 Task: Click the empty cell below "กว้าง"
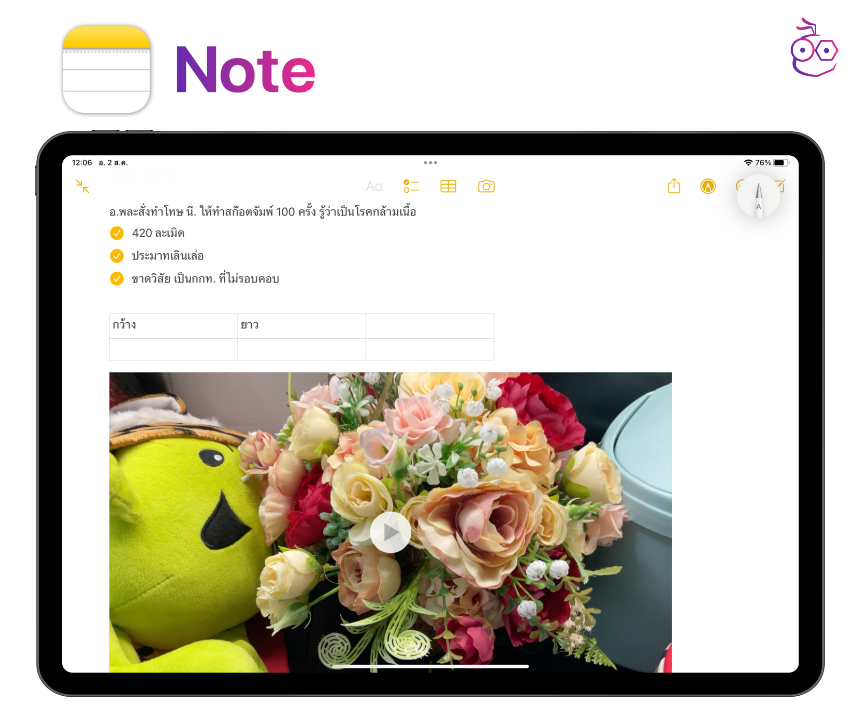click(x=173, y=349)
